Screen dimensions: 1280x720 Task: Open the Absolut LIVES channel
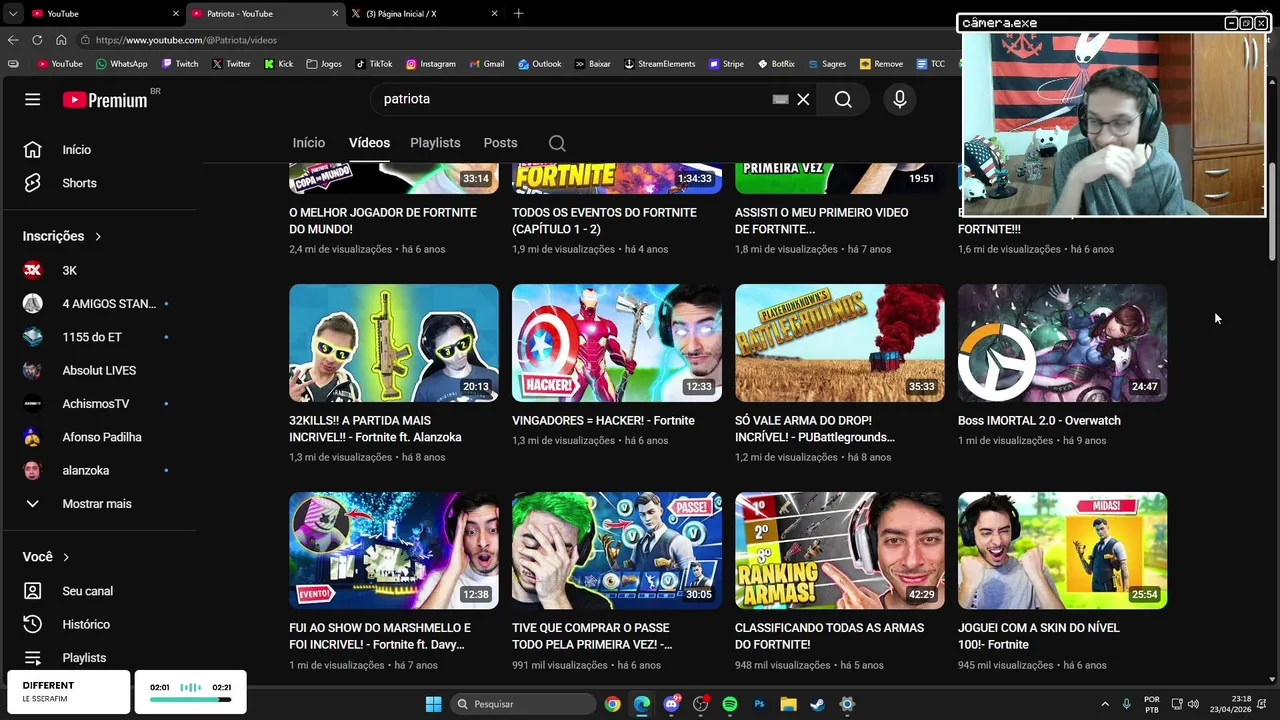pyautogui.click(x=100, y=370)
